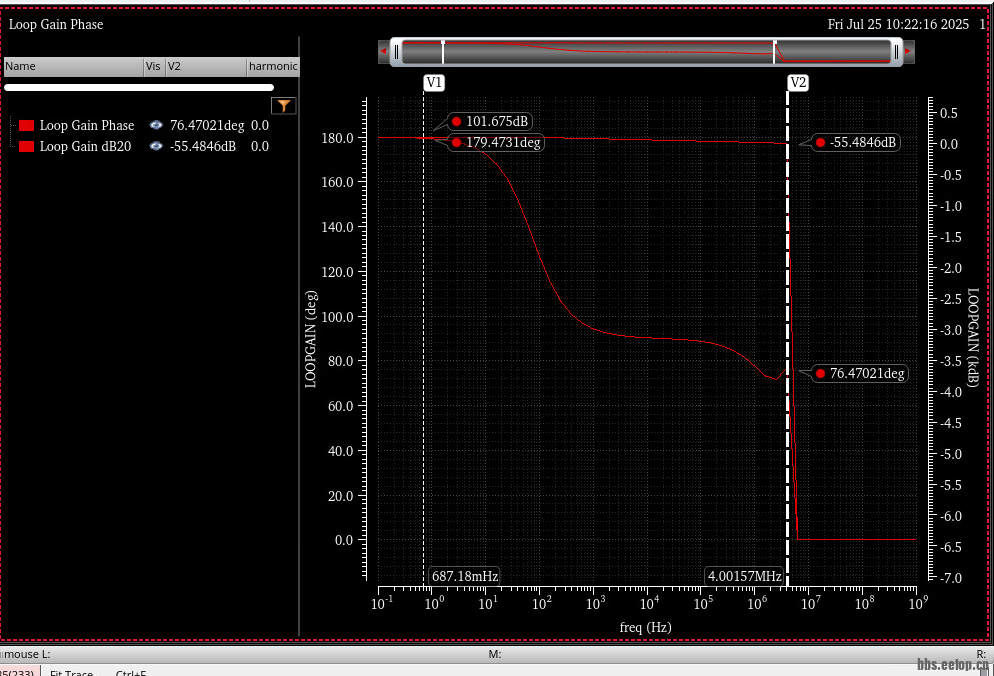This screenshot has height=676, width=994.
Task: Click the 101.675dB marker readout
Action: click(x=490, y=121)
